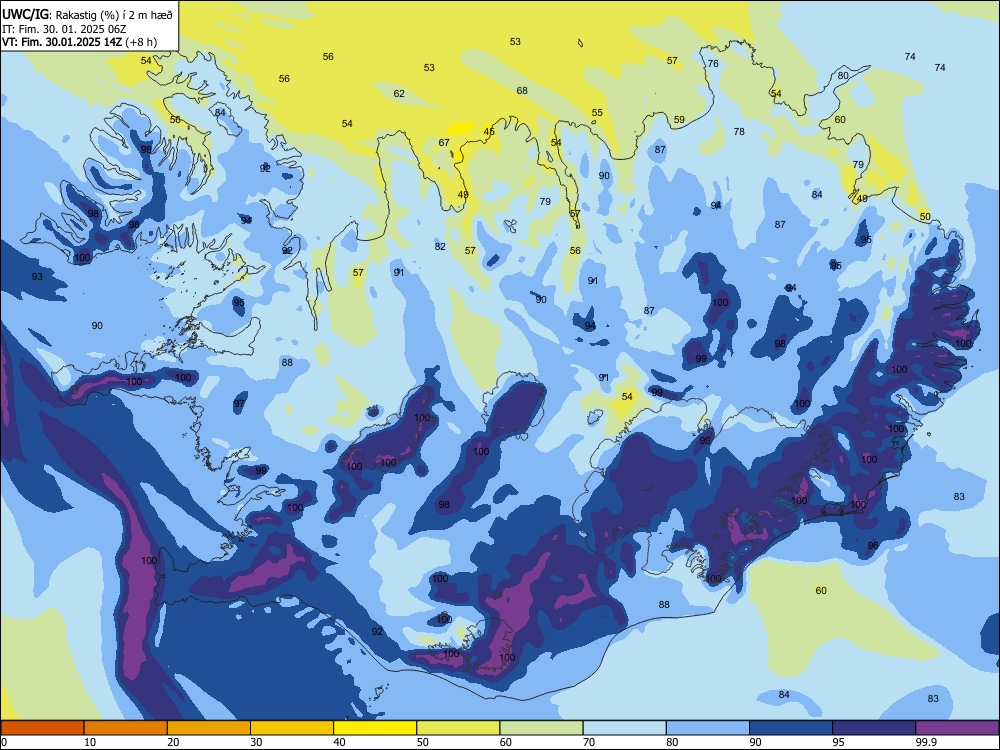Click the map value "59" on the north coast
1000x750 pixels.
[679, 120]
